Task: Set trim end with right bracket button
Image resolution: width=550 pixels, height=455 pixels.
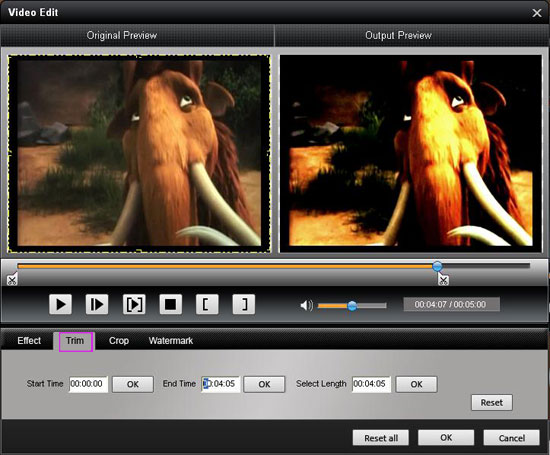Action: (x=244, y=304)
